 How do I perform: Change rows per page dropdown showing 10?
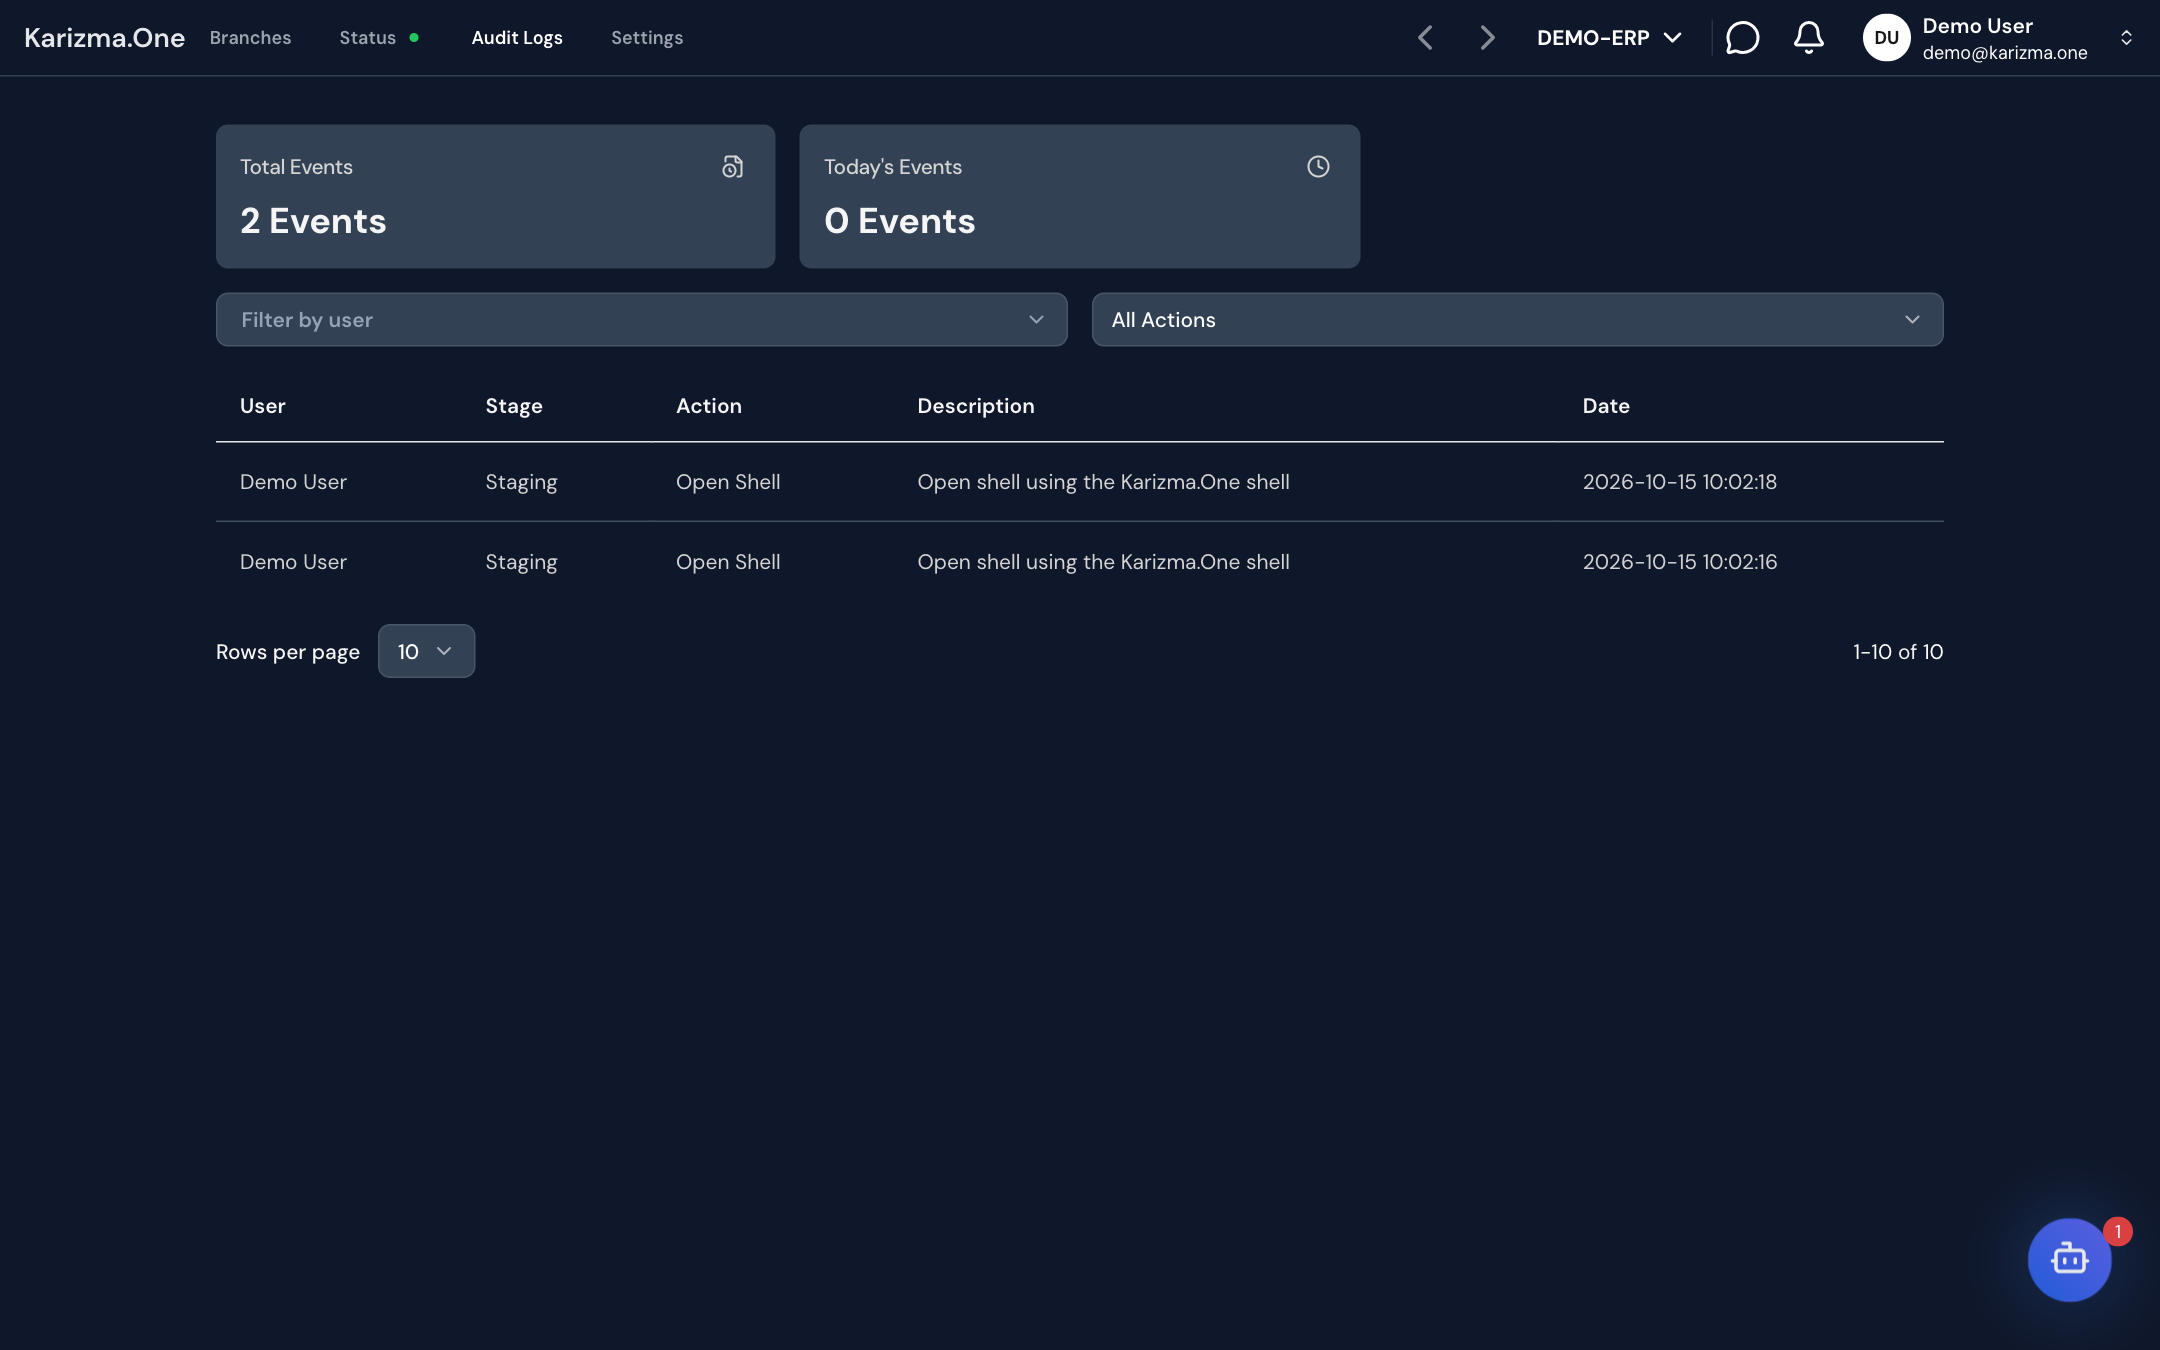pos(426,651)
